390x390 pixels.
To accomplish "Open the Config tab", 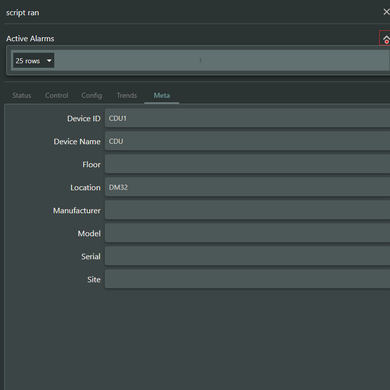I will tap(92, 96).
